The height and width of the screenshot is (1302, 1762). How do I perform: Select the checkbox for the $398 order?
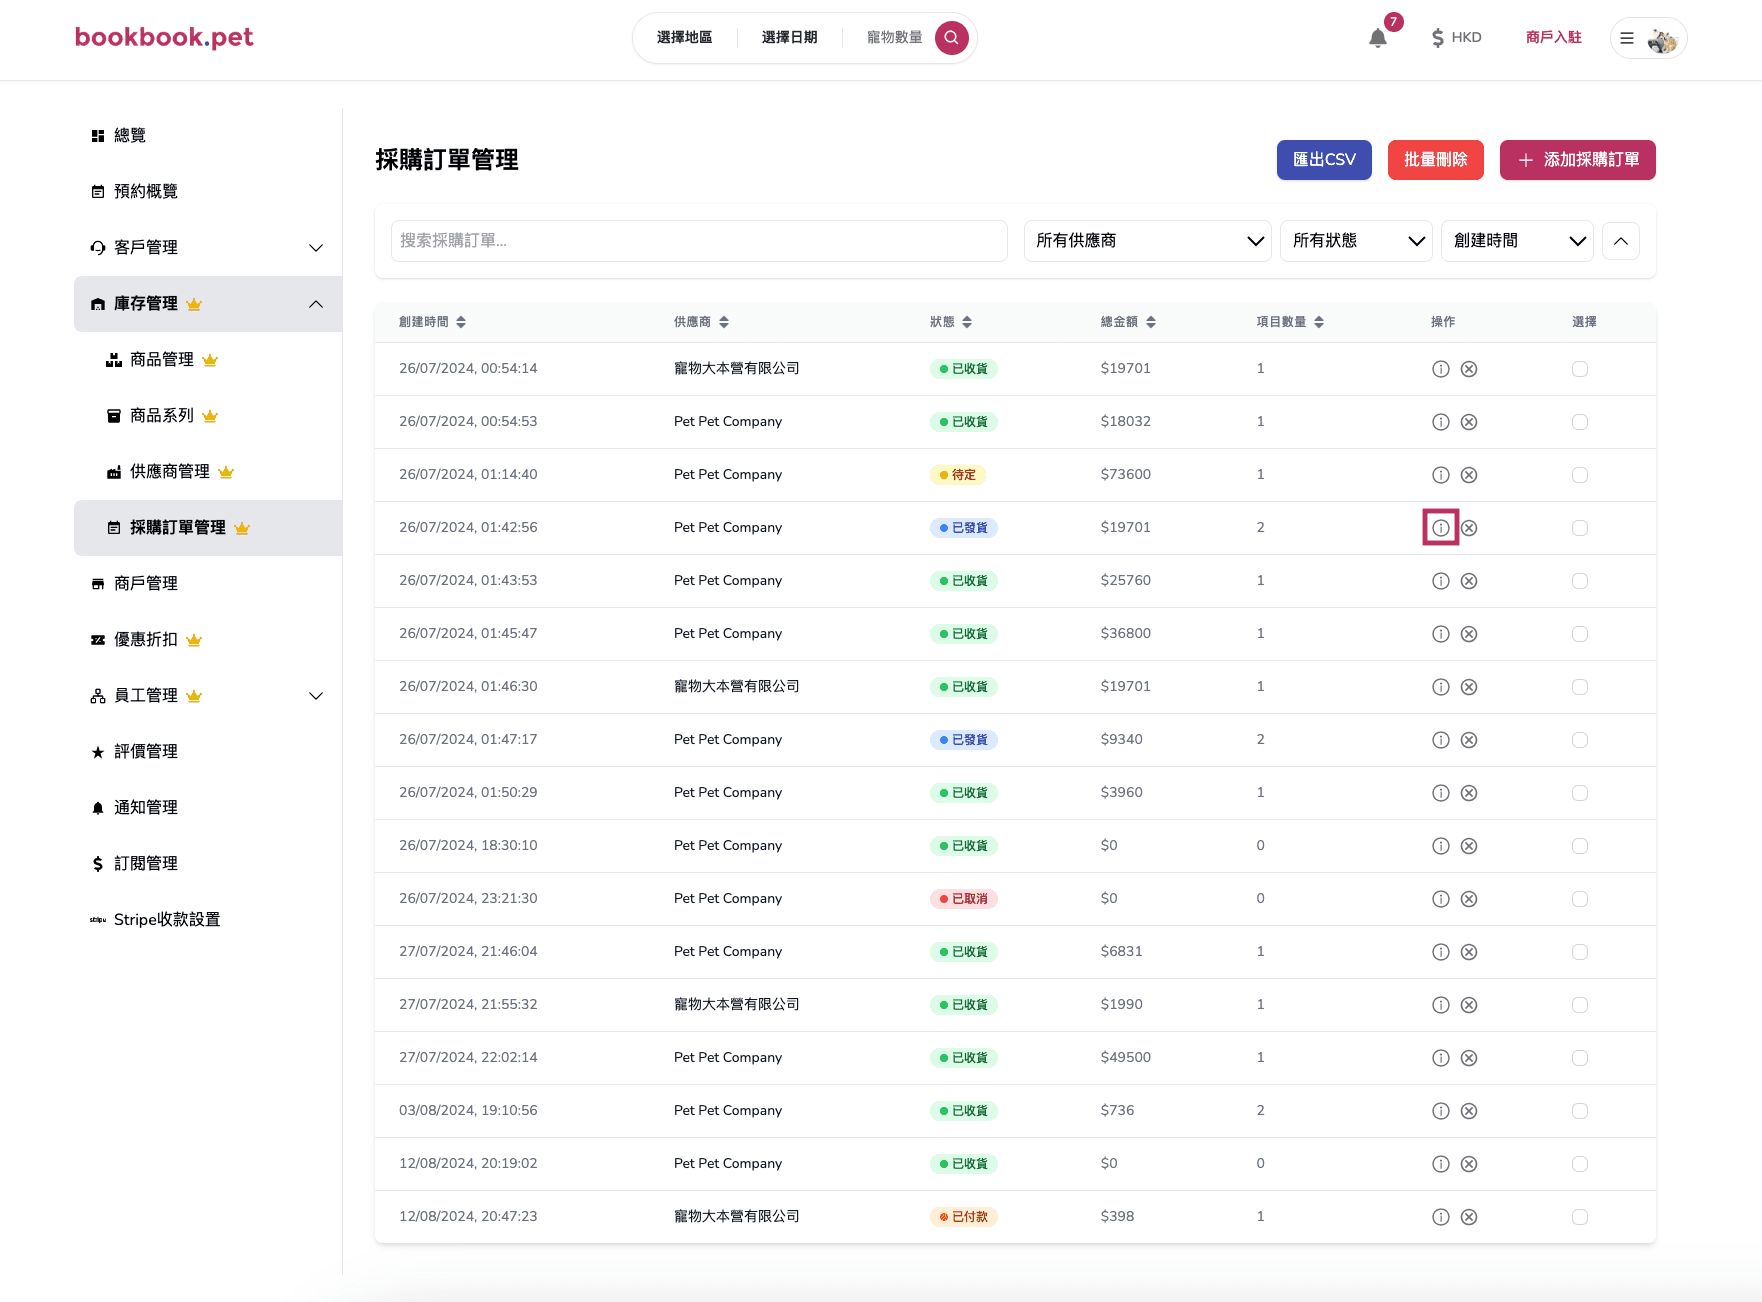coord(1580,1217)
